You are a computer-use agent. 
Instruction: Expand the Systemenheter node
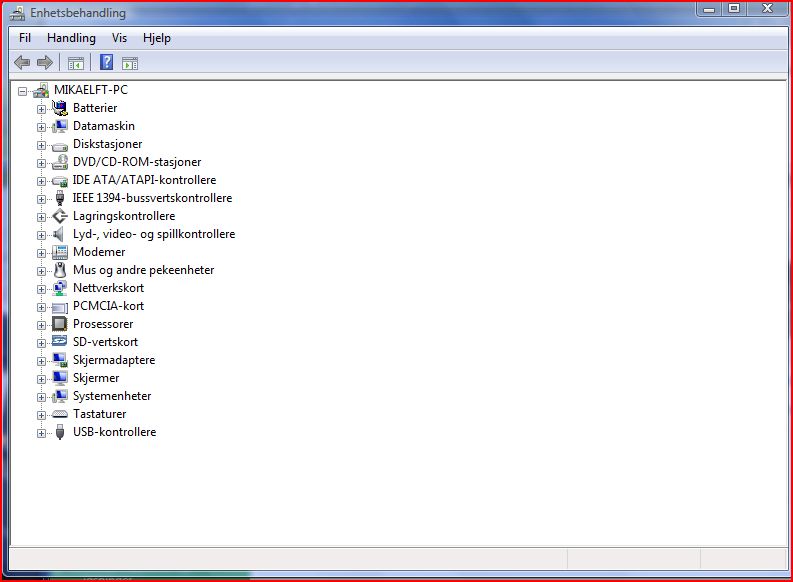pyautogui.click(x=41, y=397)
